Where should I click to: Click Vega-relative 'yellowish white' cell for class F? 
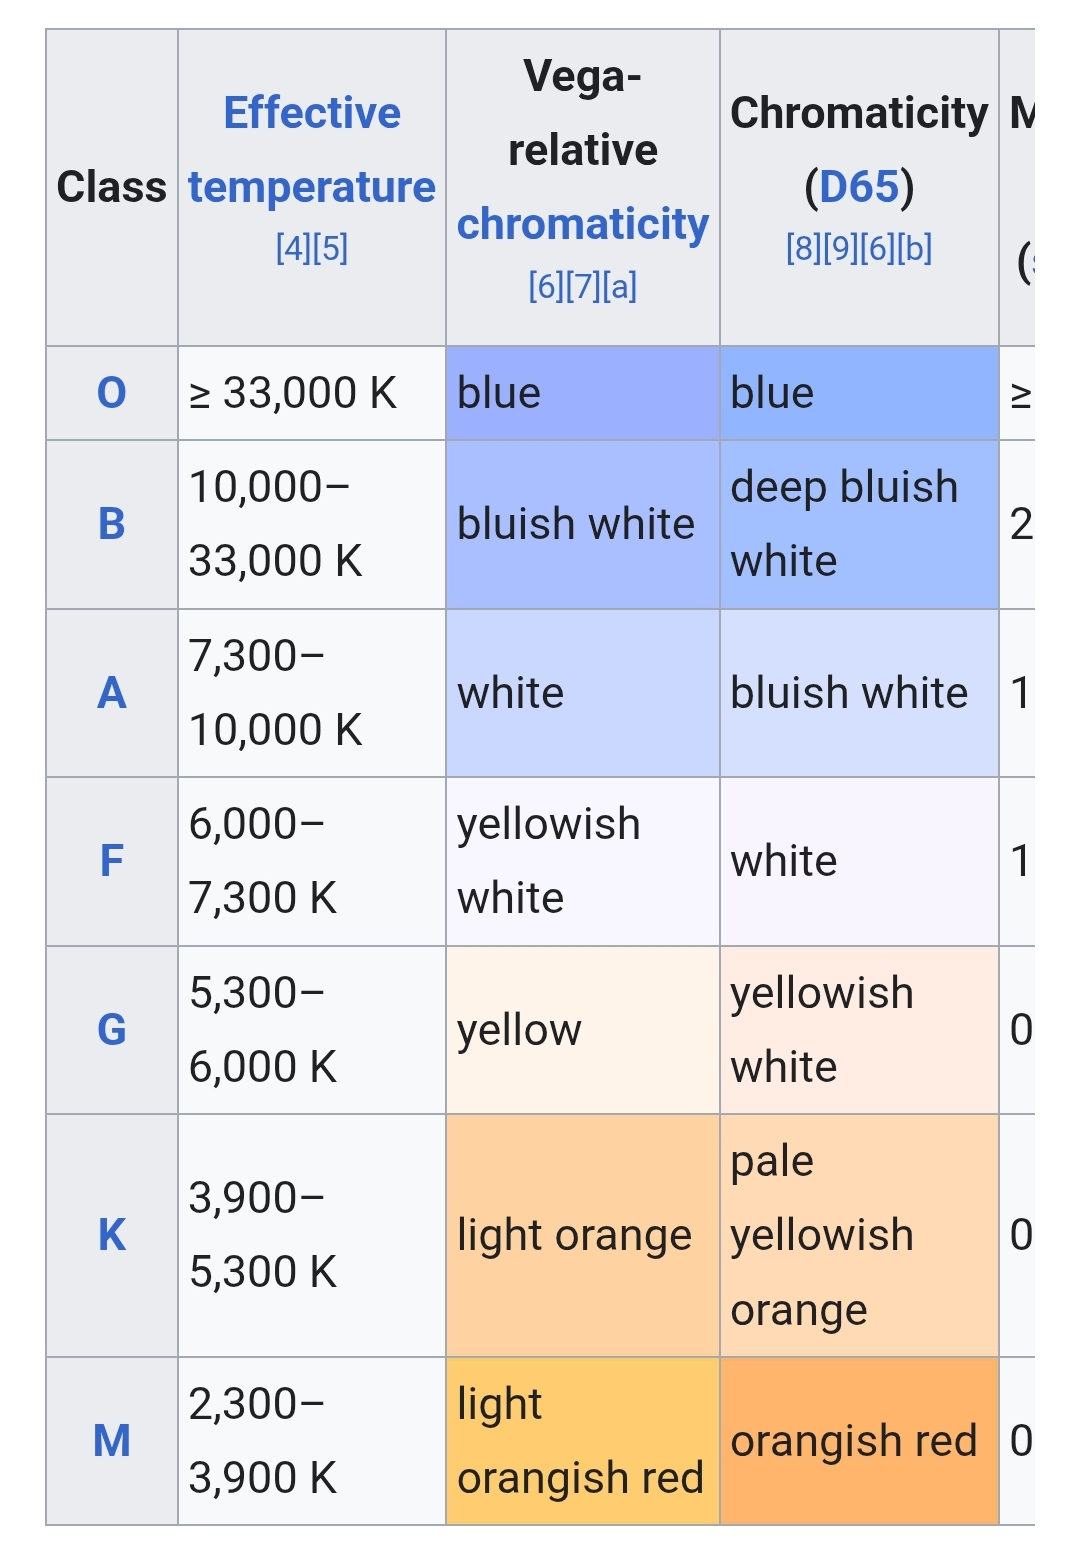pos(583,861)
